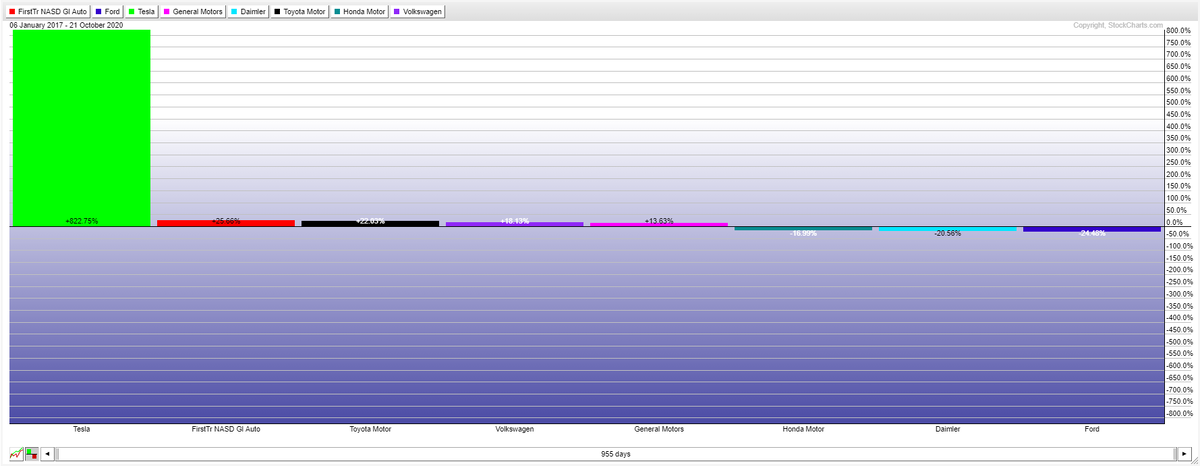Click the magenta General Motors bar
Screen dimensions: 1200x466
coord(658,225)
